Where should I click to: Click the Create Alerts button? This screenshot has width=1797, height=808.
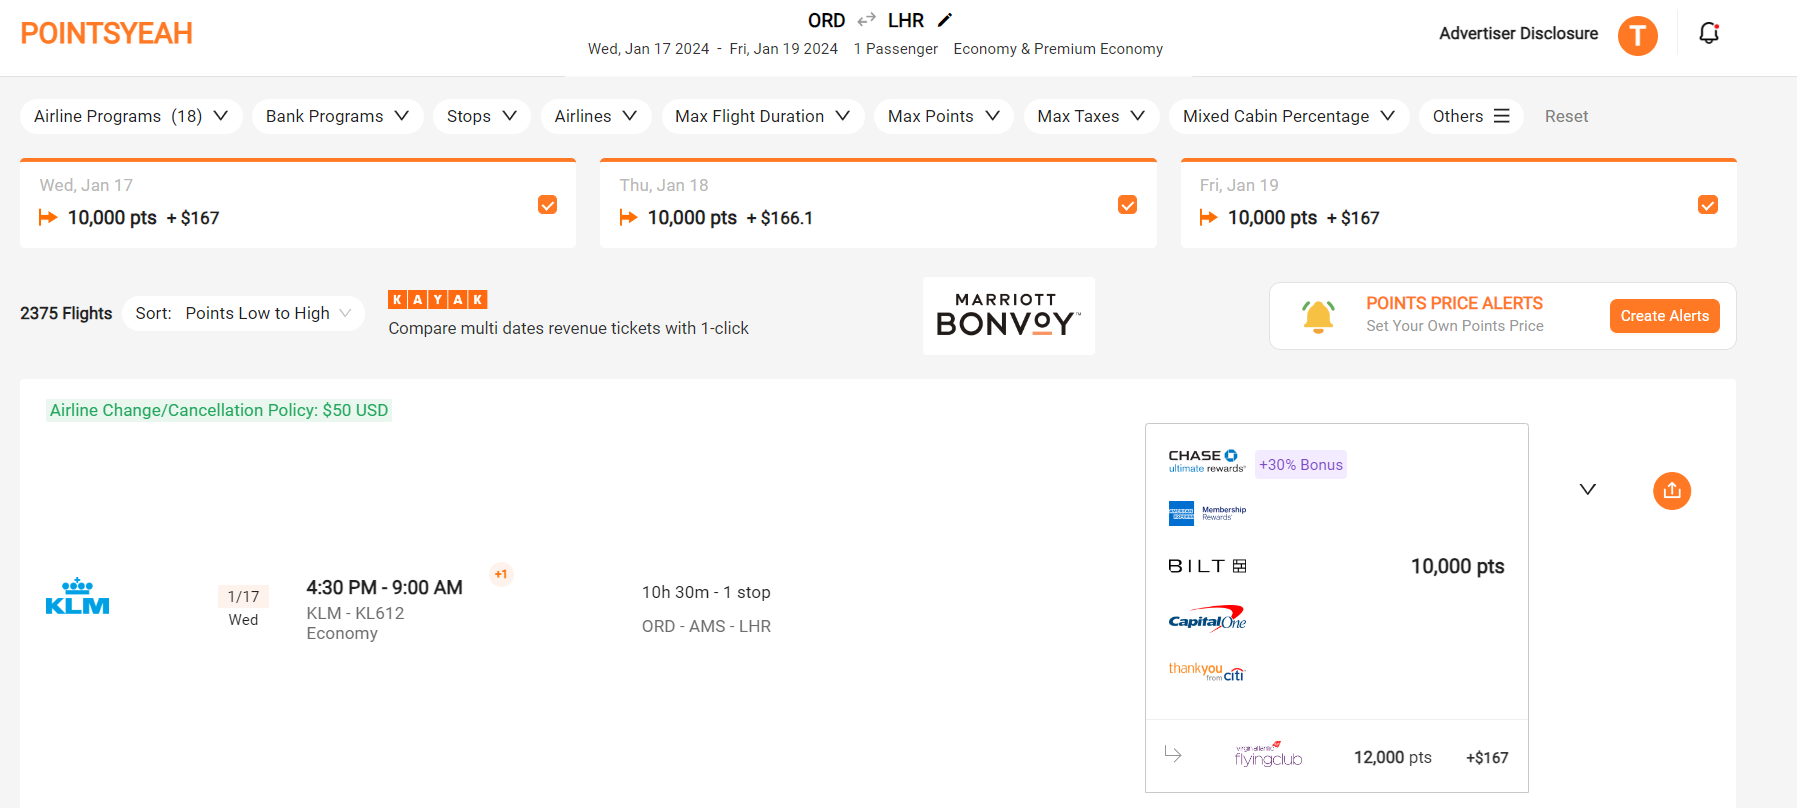[1664, 316]
